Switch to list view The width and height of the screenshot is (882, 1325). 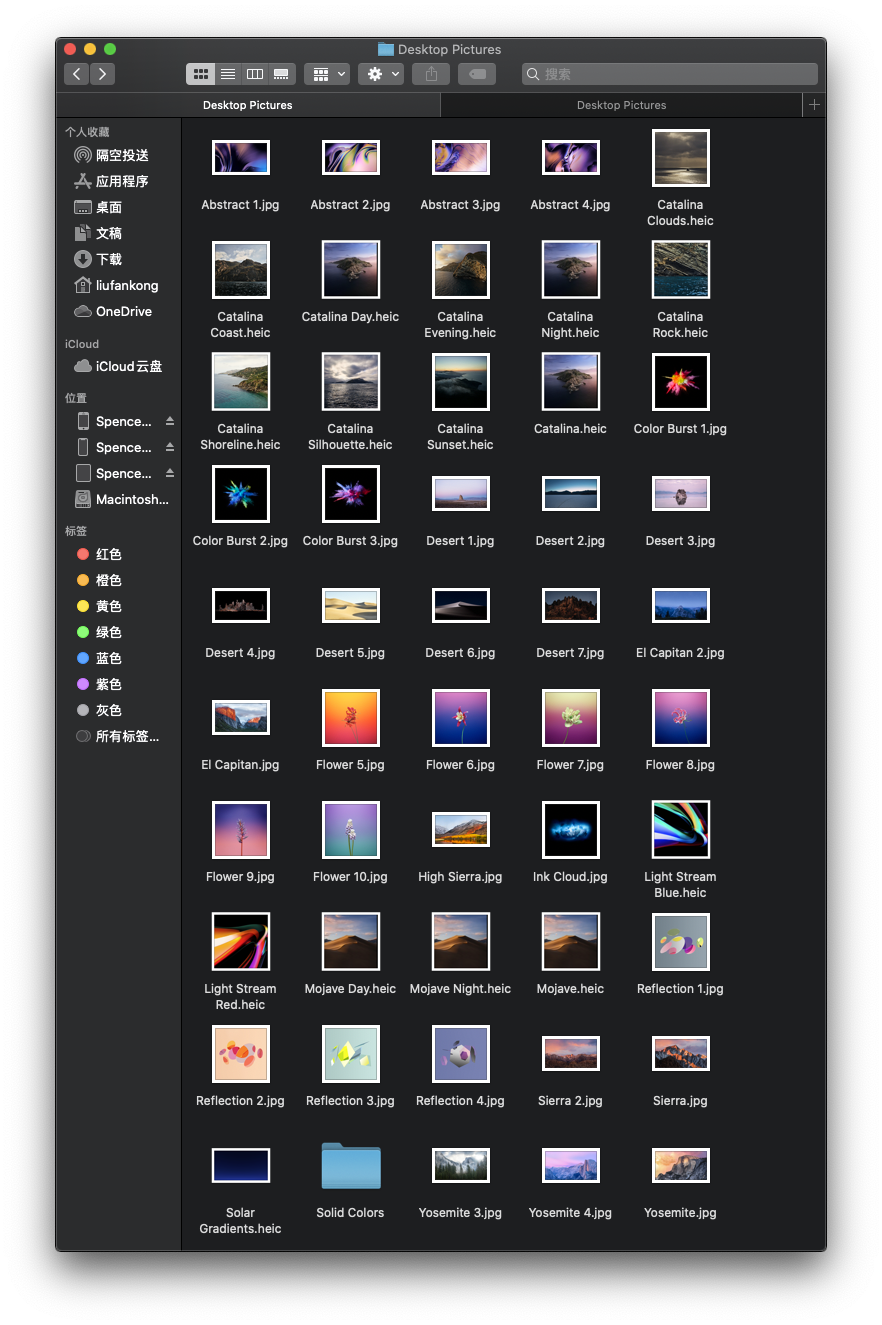pos(228,74)
